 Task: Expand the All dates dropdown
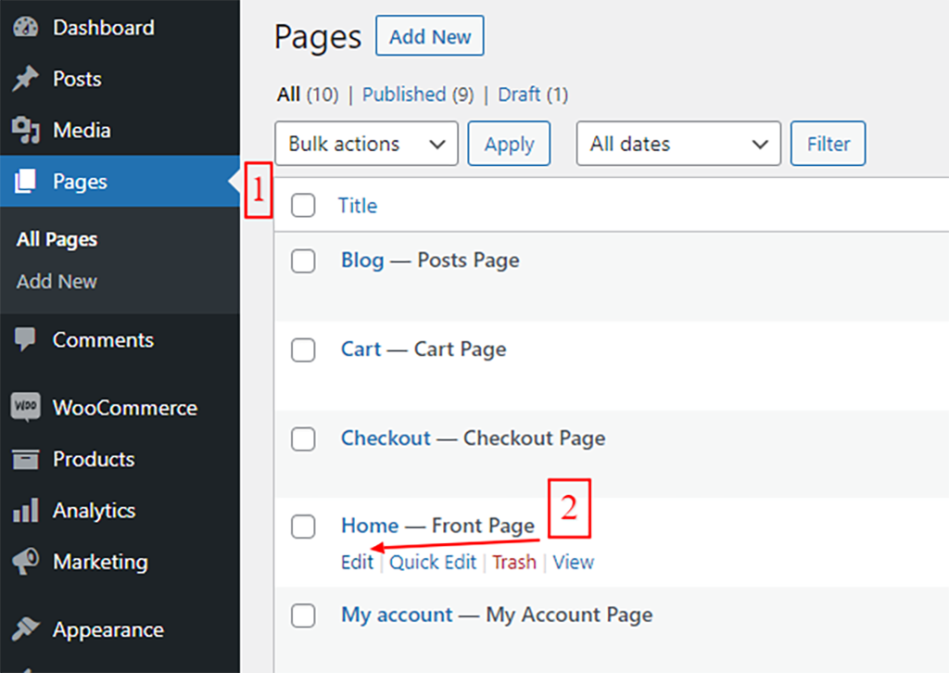(x=678, y=144)
